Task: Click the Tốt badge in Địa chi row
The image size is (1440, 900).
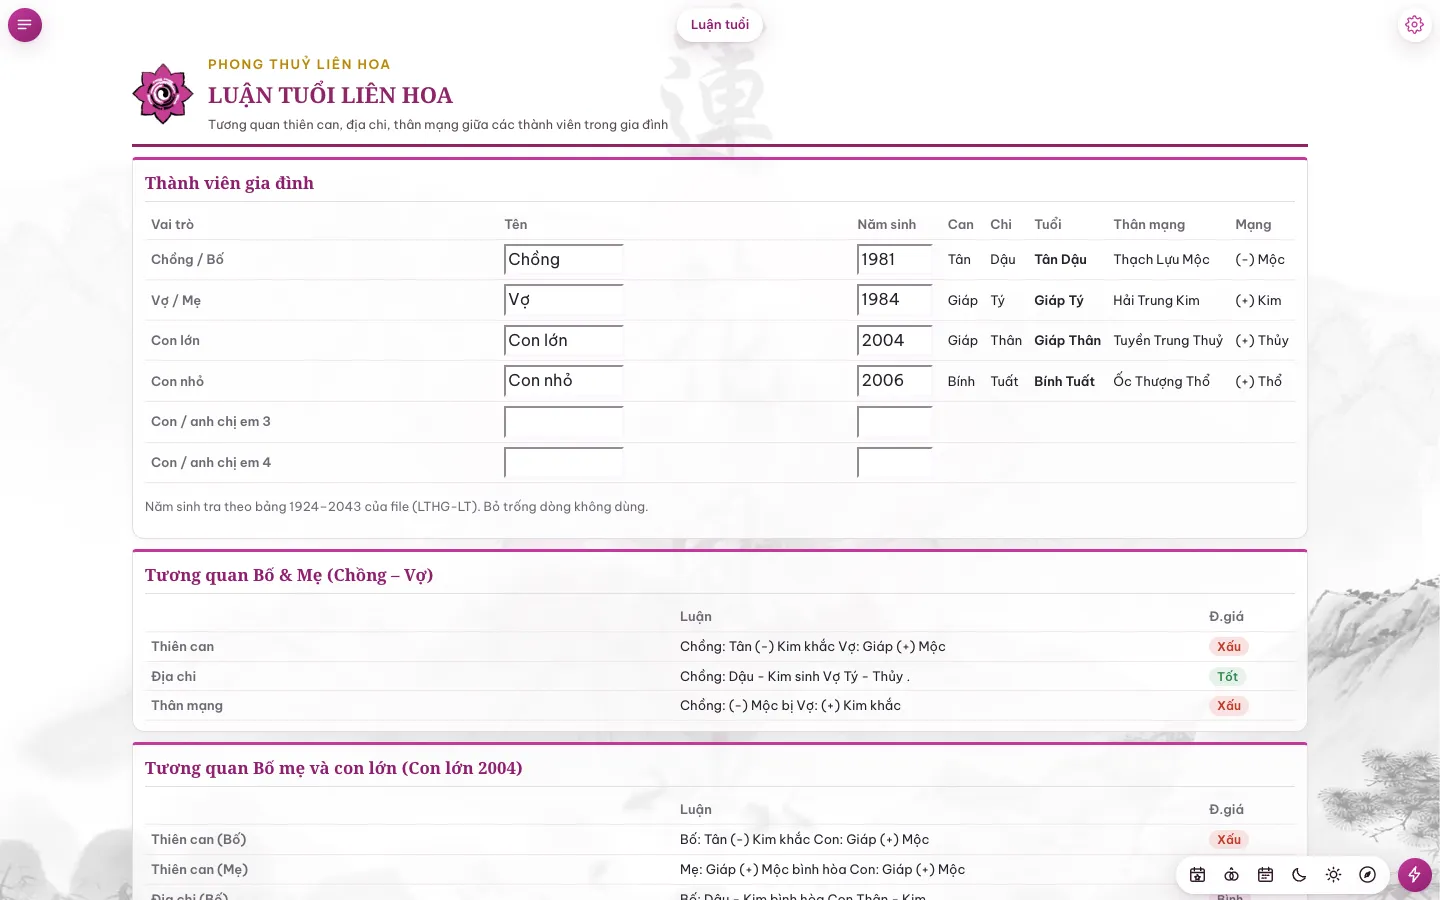Action: click(x=1228, y=677)
